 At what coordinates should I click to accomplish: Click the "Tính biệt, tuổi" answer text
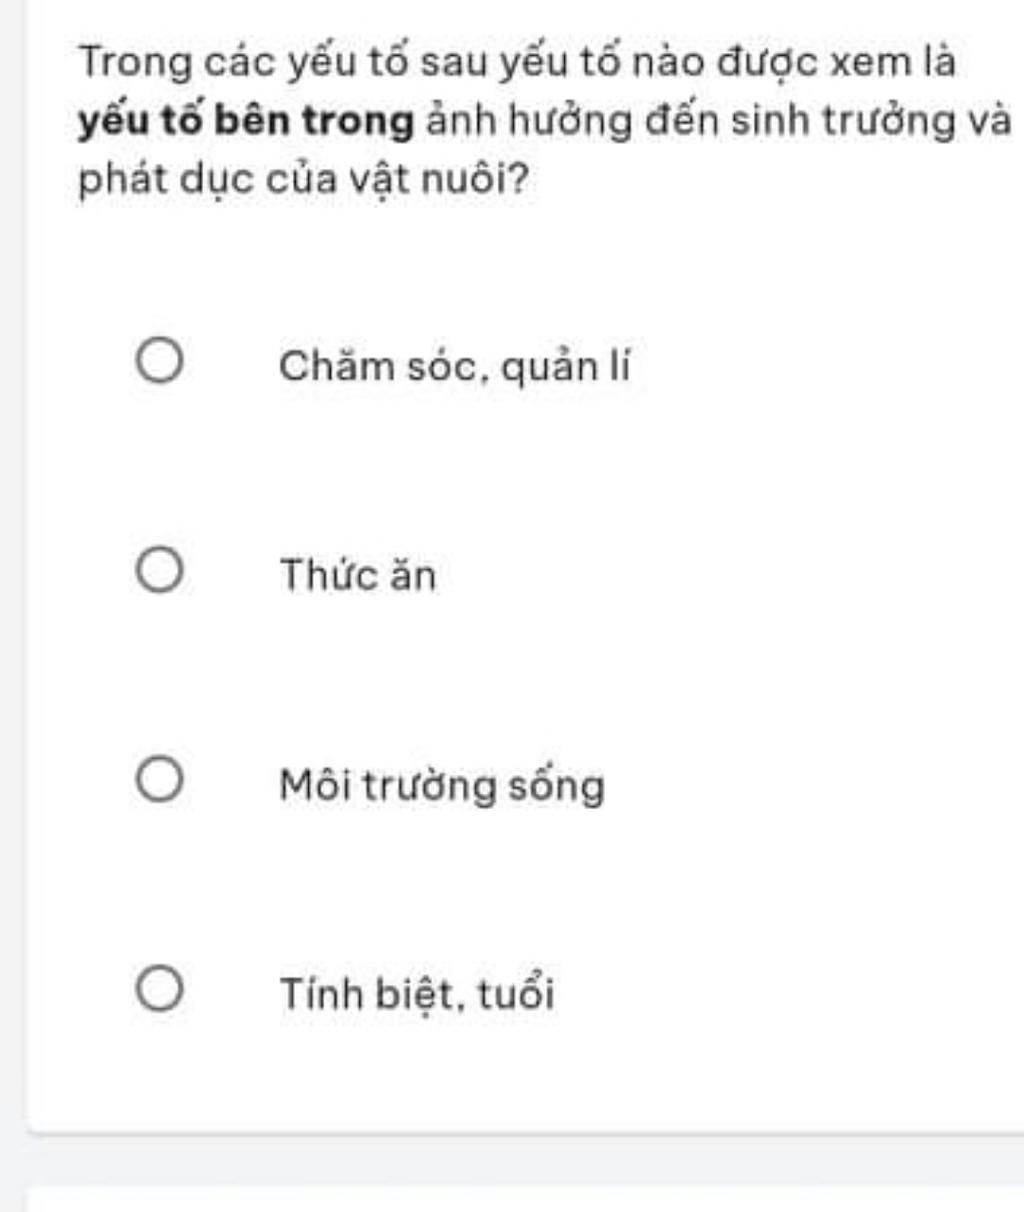coord(417,994)
